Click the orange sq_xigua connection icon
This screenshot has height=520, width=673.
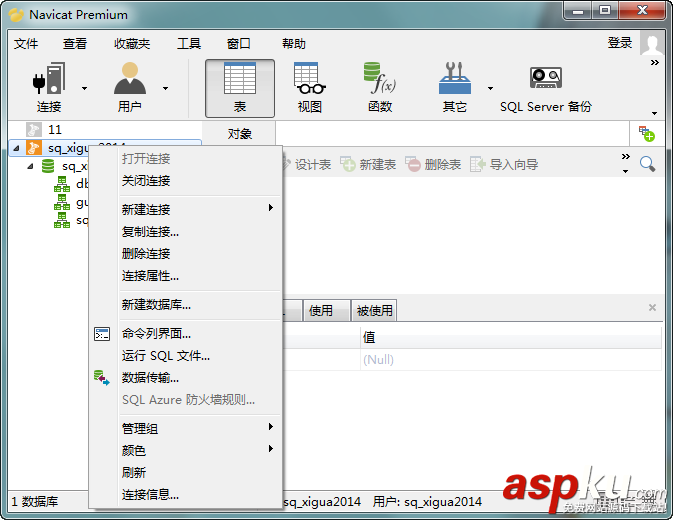point(33,148)
